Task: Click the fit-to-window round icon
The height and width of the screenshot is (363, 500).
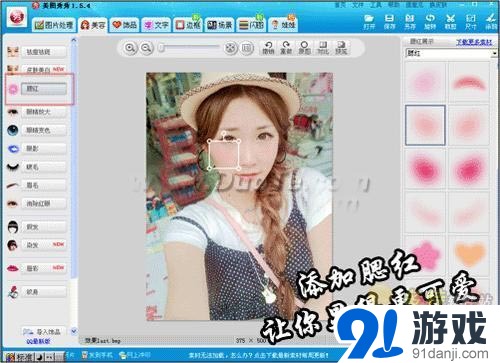Action: tap(230, 48)
